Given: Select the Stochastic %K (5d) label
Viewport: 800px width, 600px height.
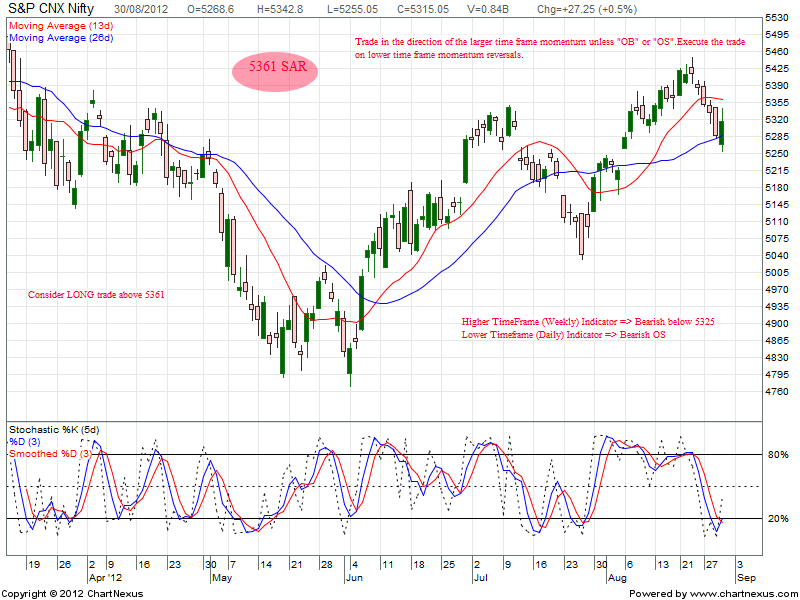Looking at the screenshot, I should coord(54,430).
